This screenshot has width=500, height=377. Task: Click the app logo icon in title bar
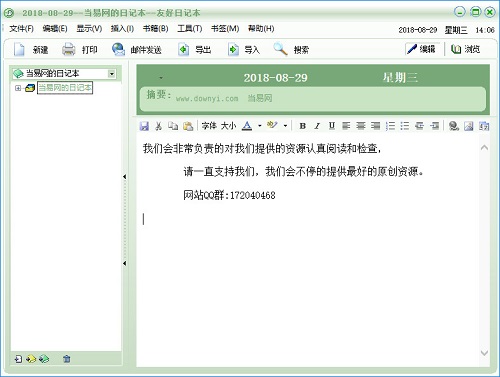[9, 13]
